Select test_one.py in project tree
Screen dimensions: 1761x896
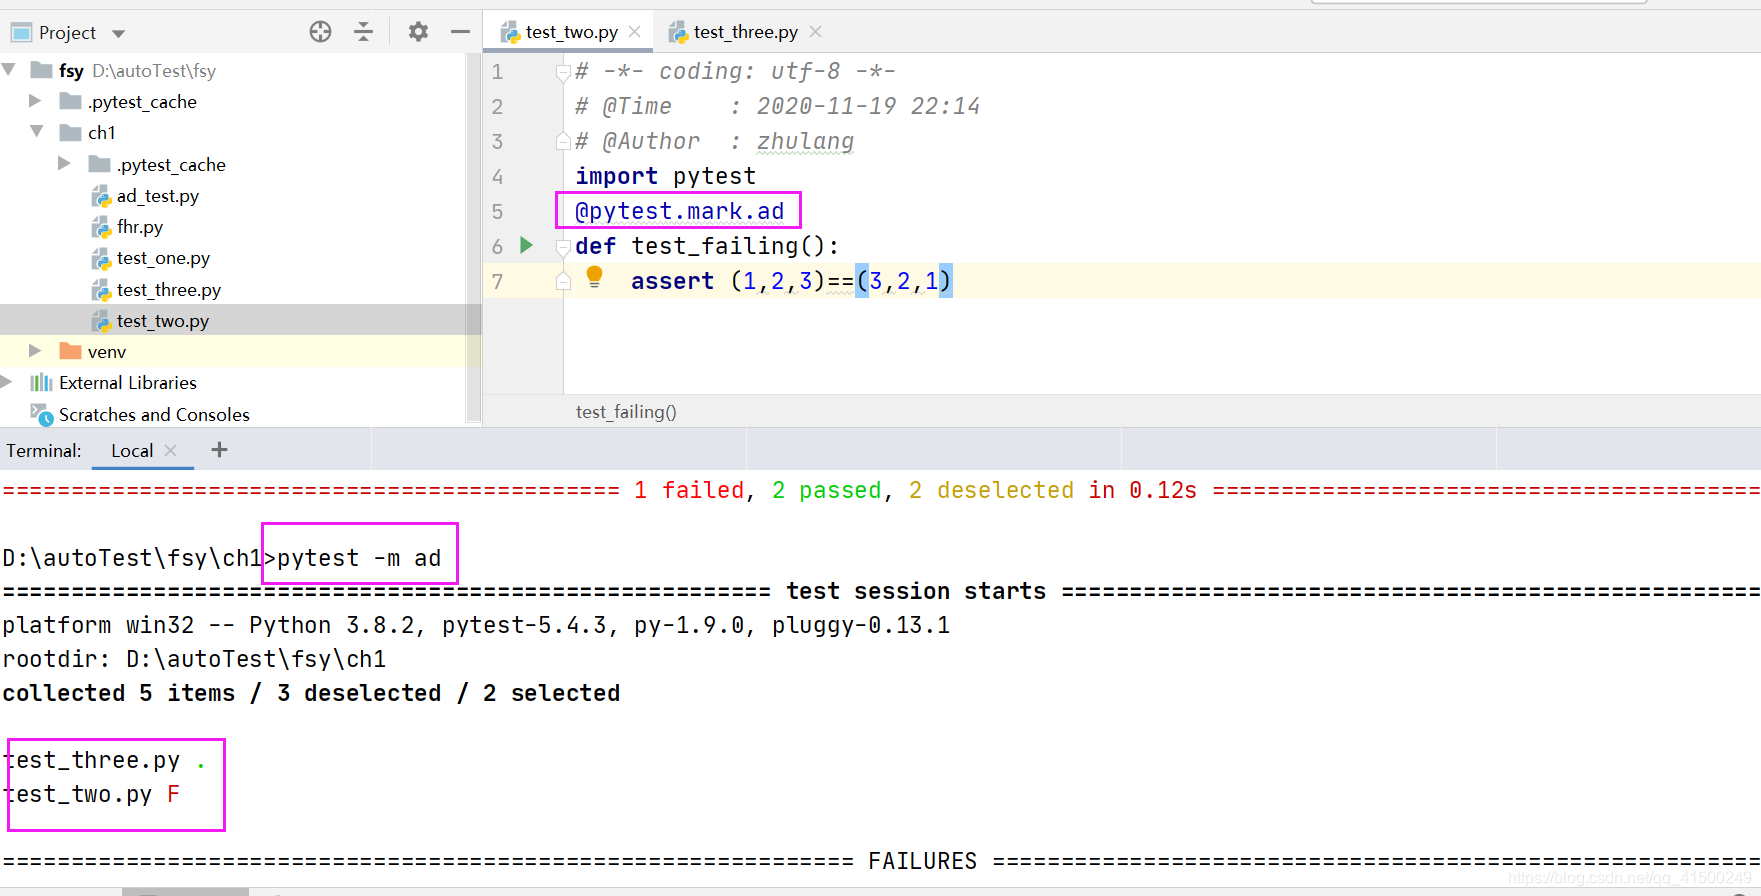coord(163,258)
